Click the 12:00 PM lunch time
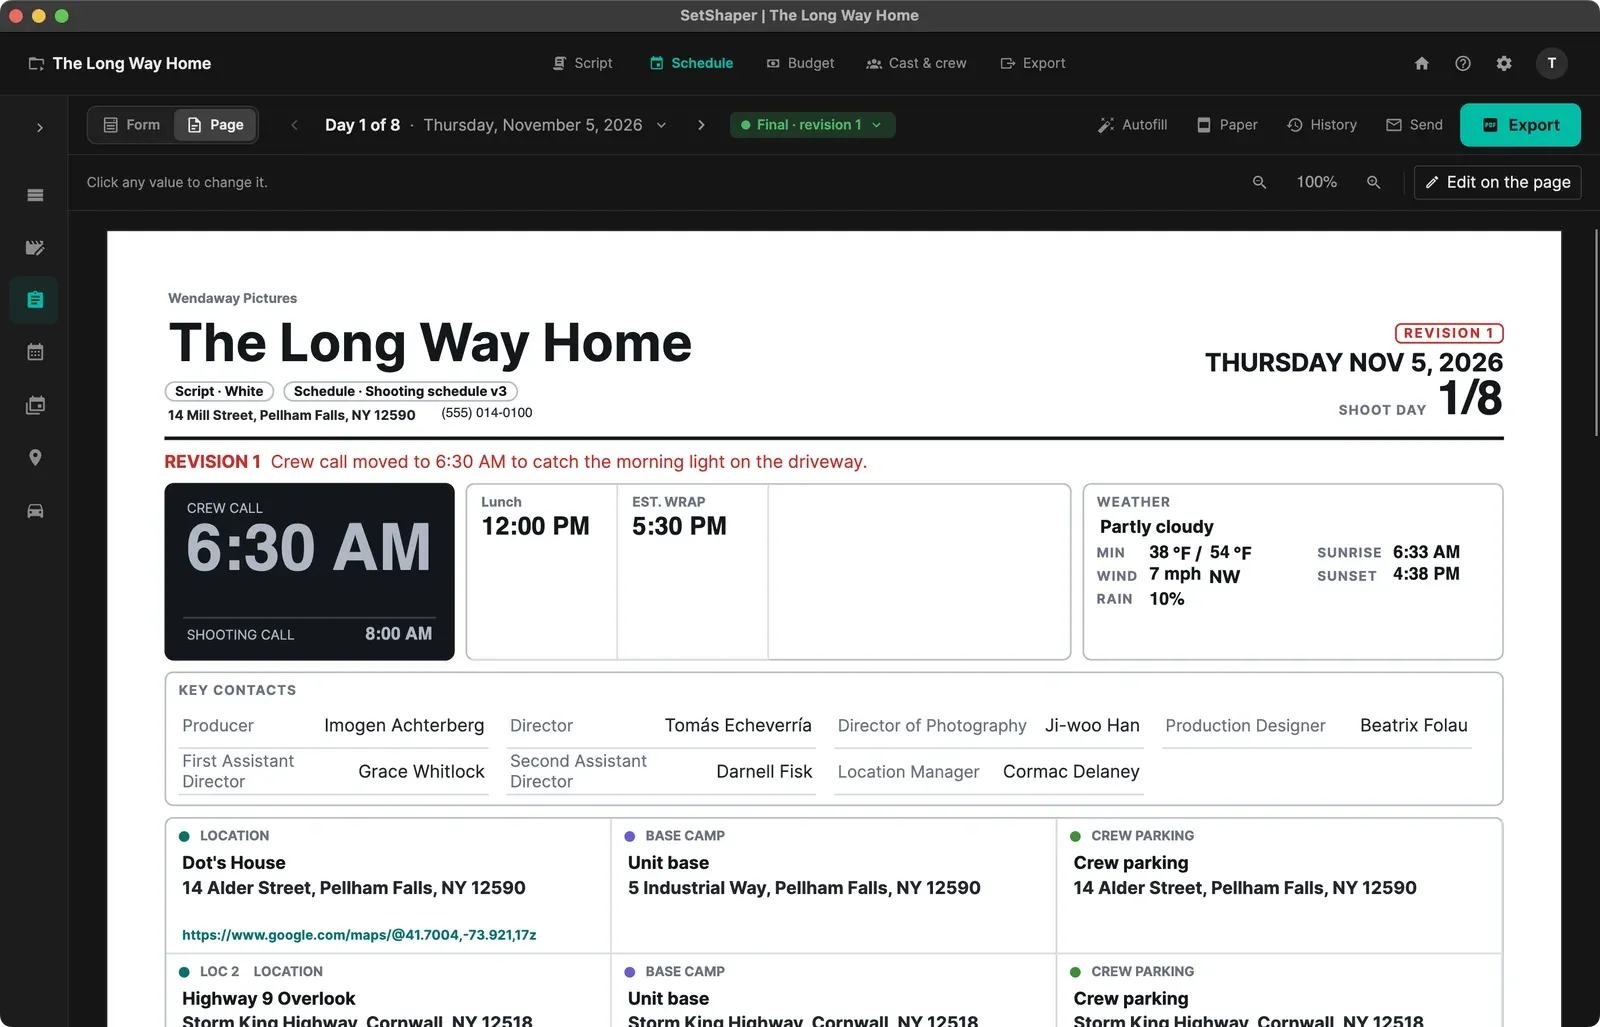This screenshot has height=1027, width=1600. [535, 526]
